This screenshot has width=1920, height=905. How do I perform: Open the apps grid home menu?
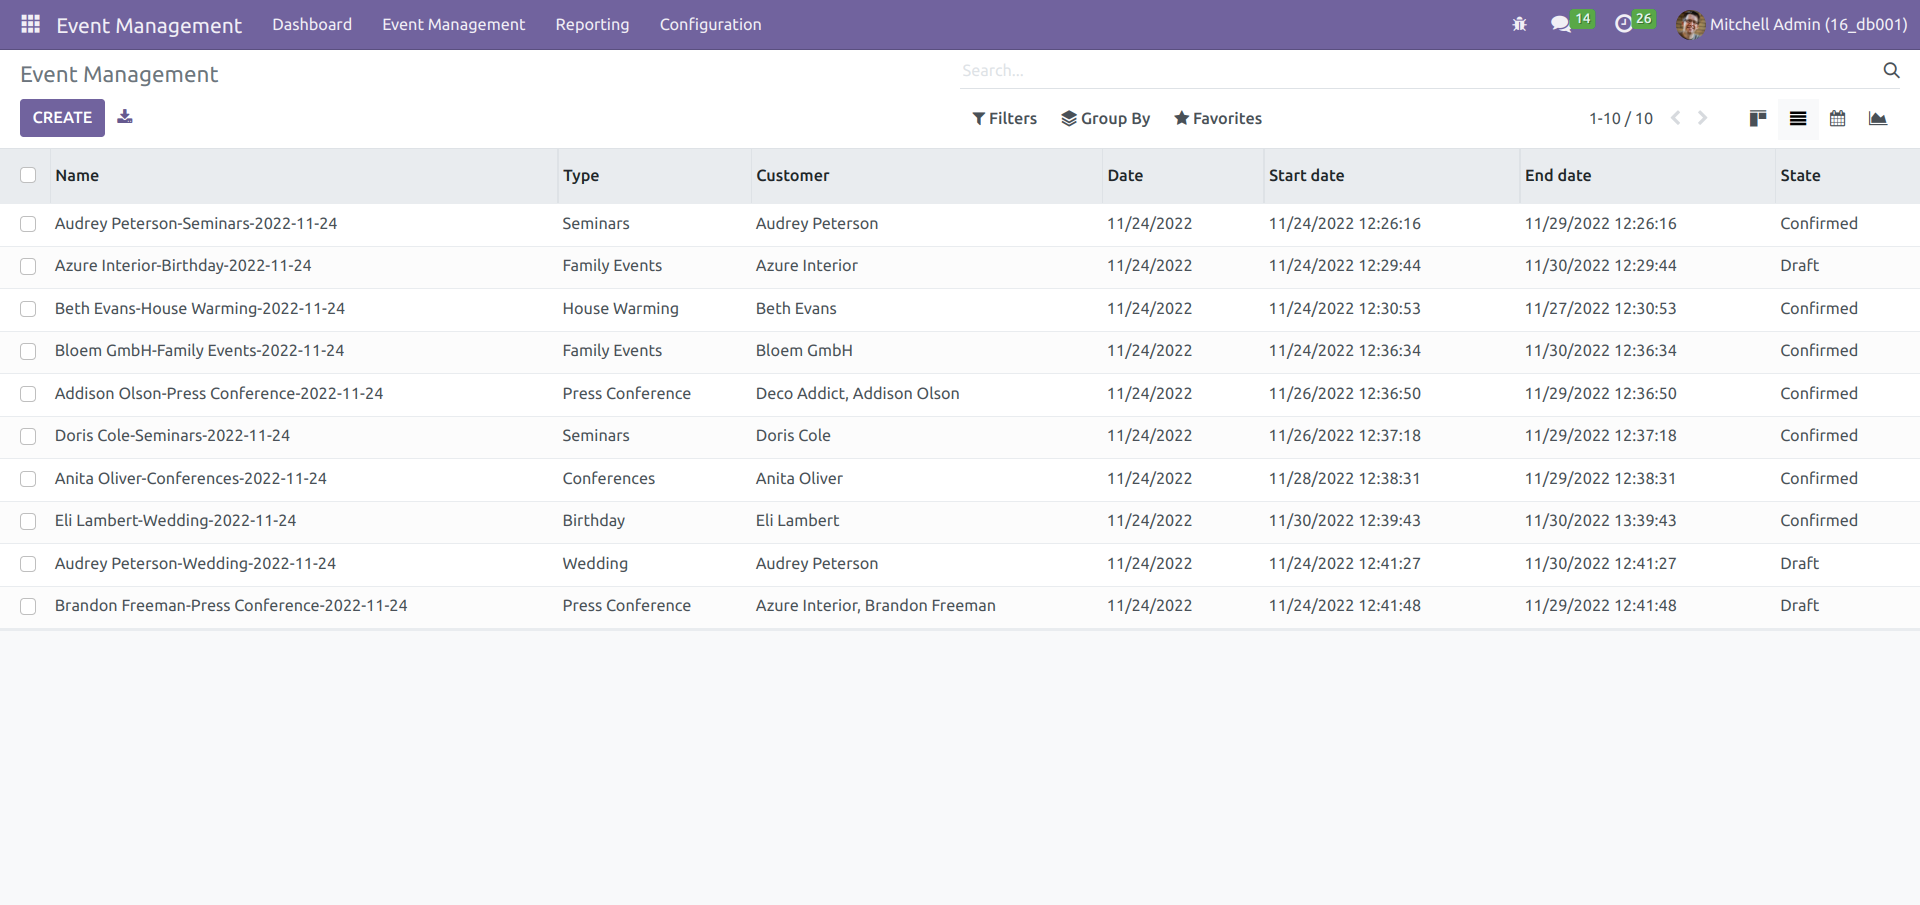point(30,24)
